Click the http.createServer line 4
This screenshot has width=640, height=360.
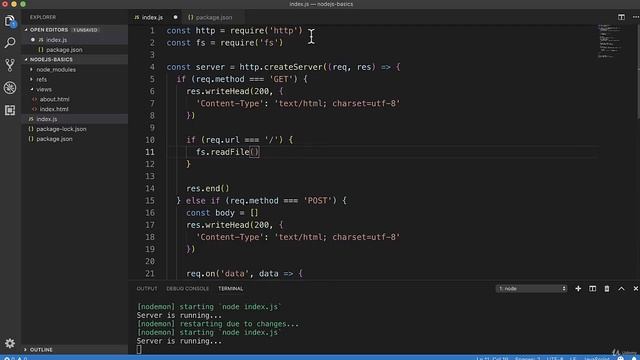coord(283,67)
